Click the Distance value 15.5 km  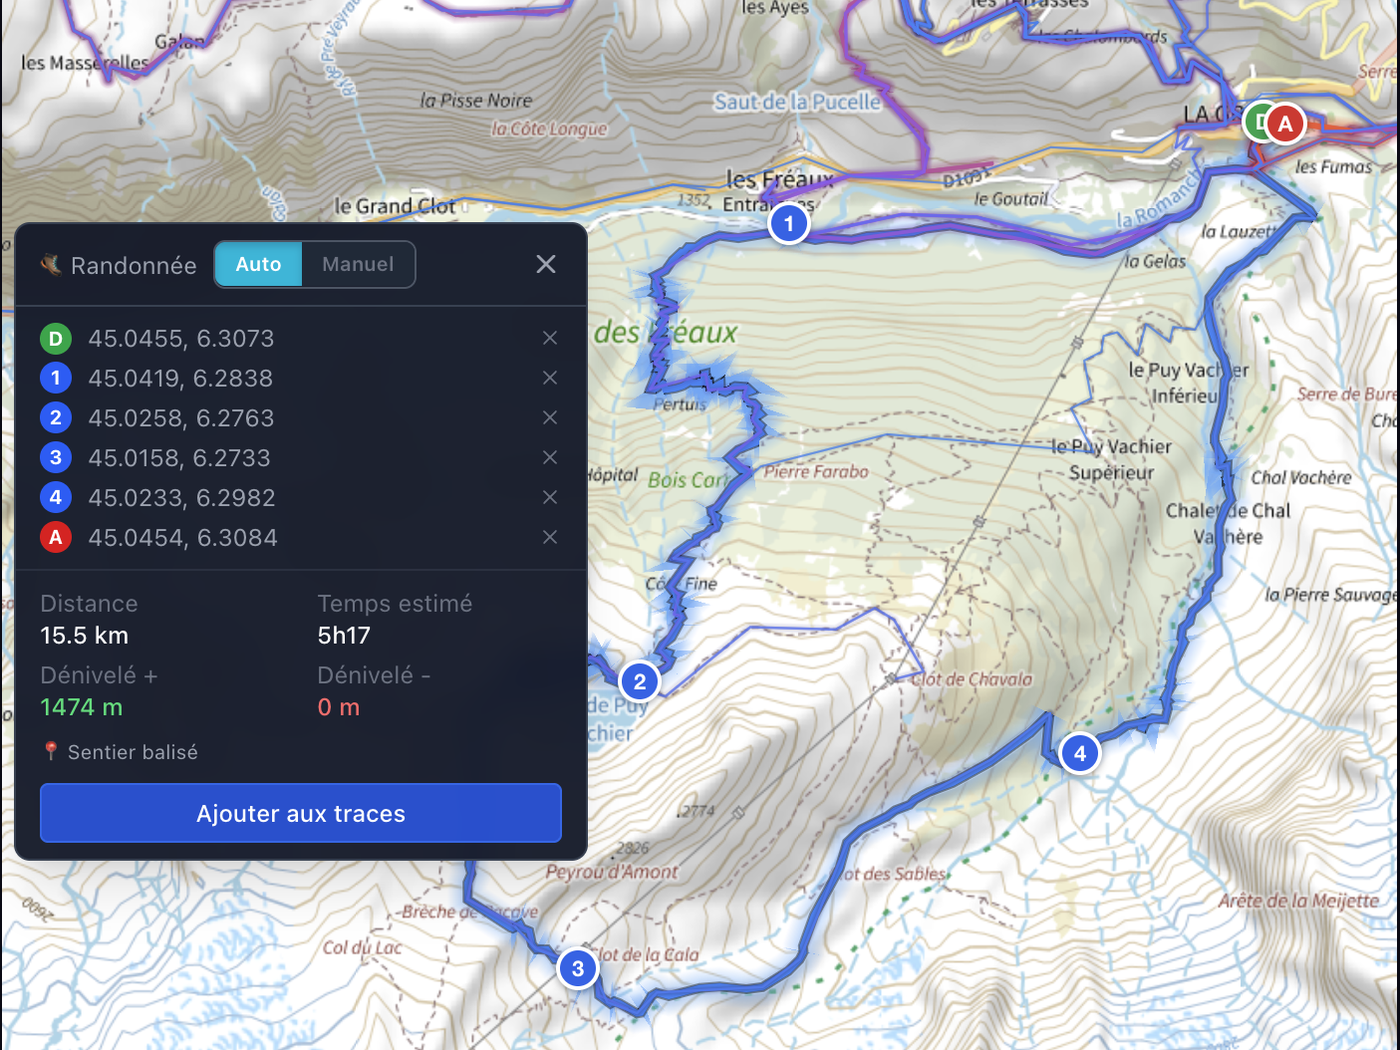pos(84,635)
